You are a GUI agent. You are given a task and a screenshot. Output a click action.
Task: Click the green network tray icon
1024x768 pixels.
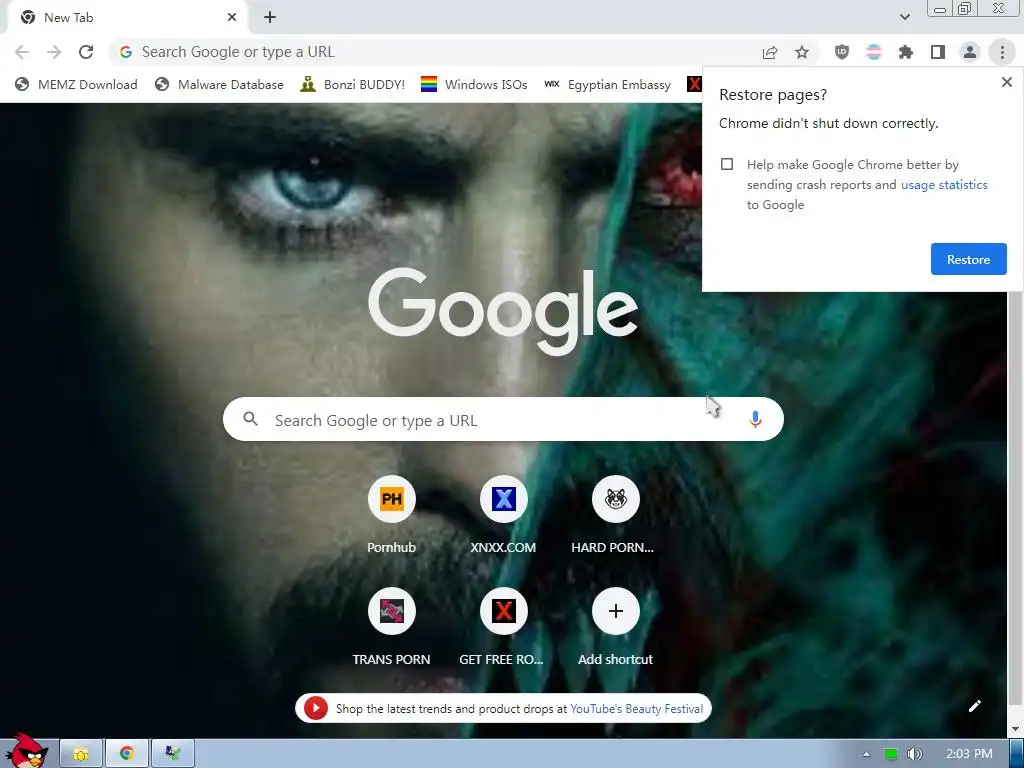click(891, 754)
